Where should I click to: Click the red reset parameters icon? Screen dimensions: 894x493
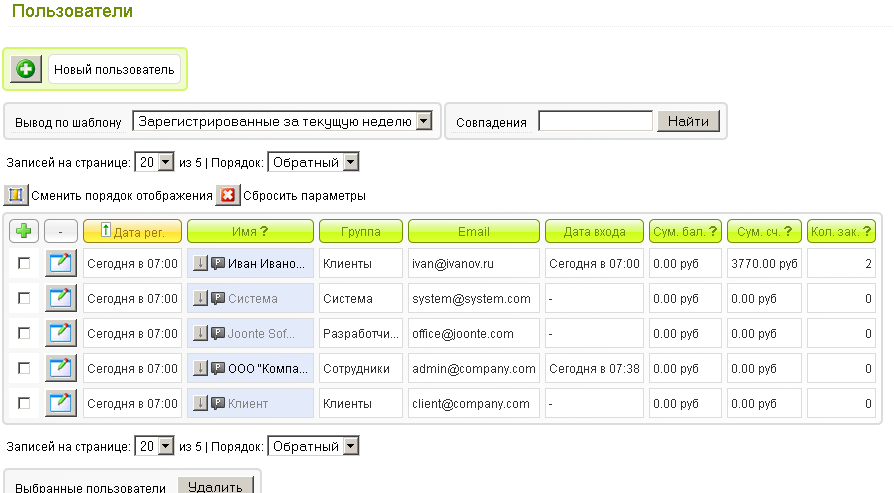tap(228, 195)
